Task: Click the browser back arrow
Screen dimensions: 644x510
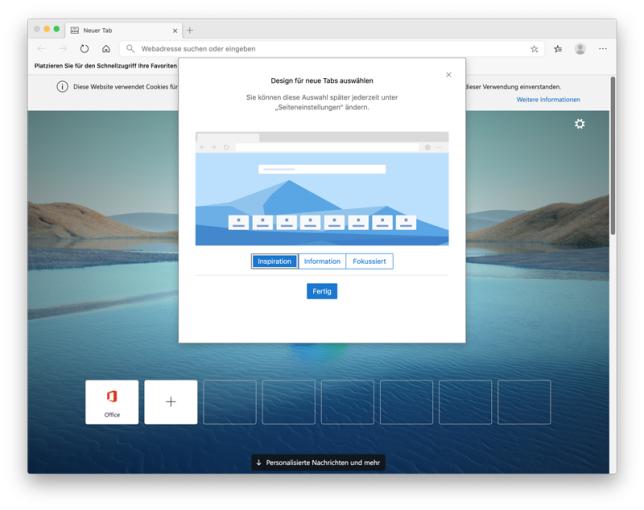Action: 41,49
